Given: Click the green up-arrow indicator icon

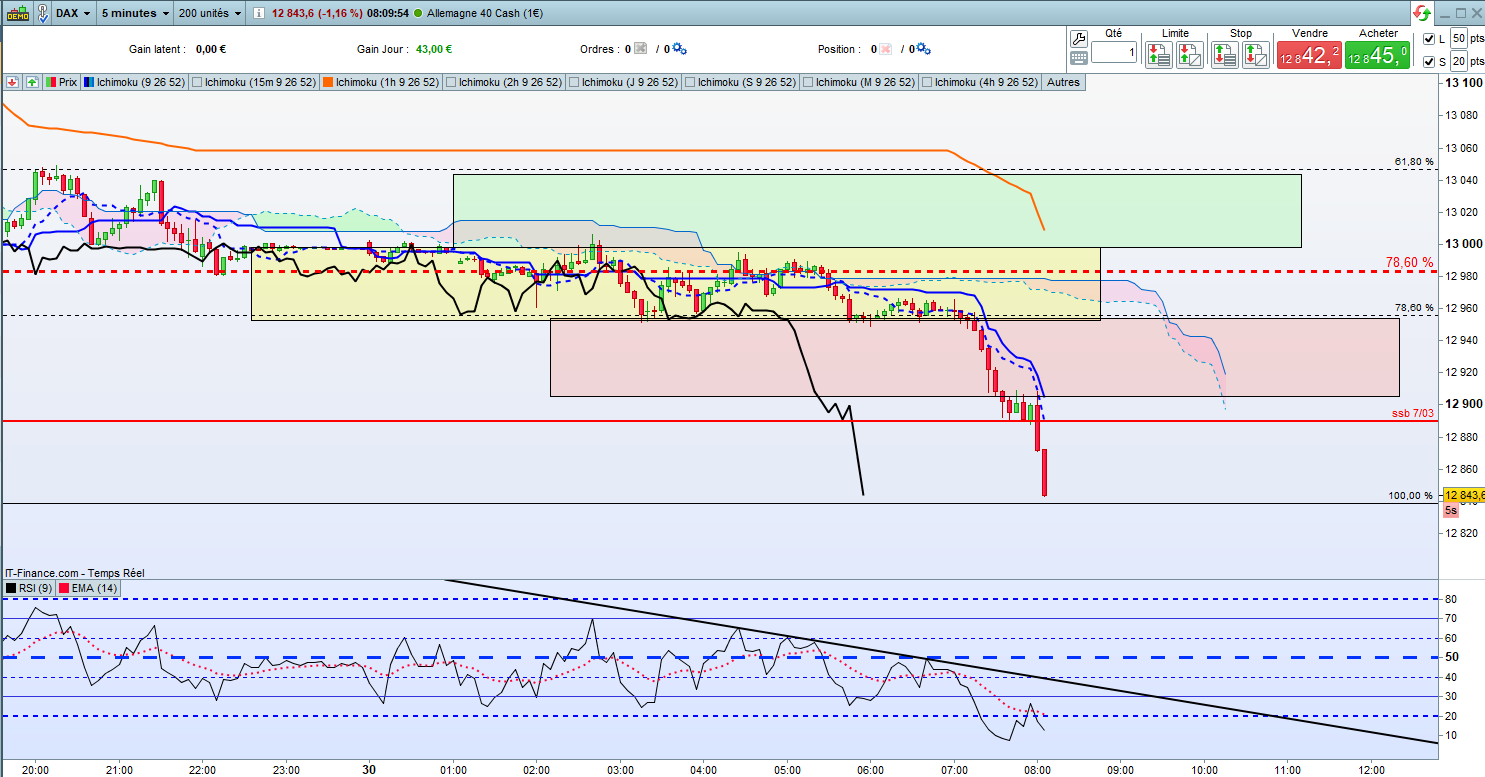Looking at the screenshot, I should pos(33,82).
